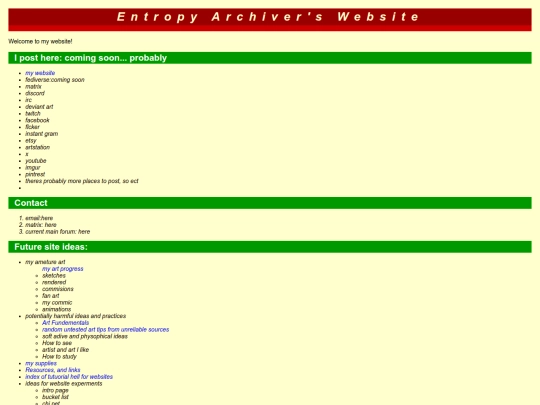
Task: Open the 'my art progress' link
Action: [63, 269]
